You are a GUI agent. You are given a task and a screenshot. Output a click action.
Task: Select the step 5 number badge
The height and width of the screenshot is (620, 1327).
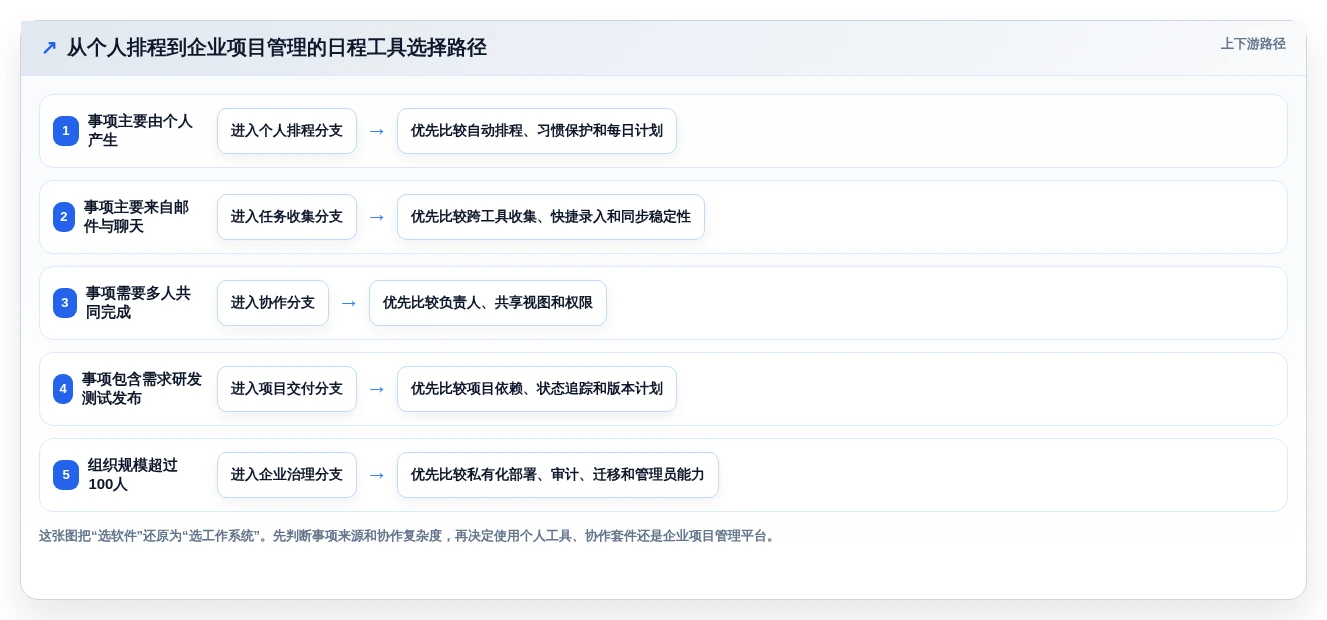tap(66, 475)
